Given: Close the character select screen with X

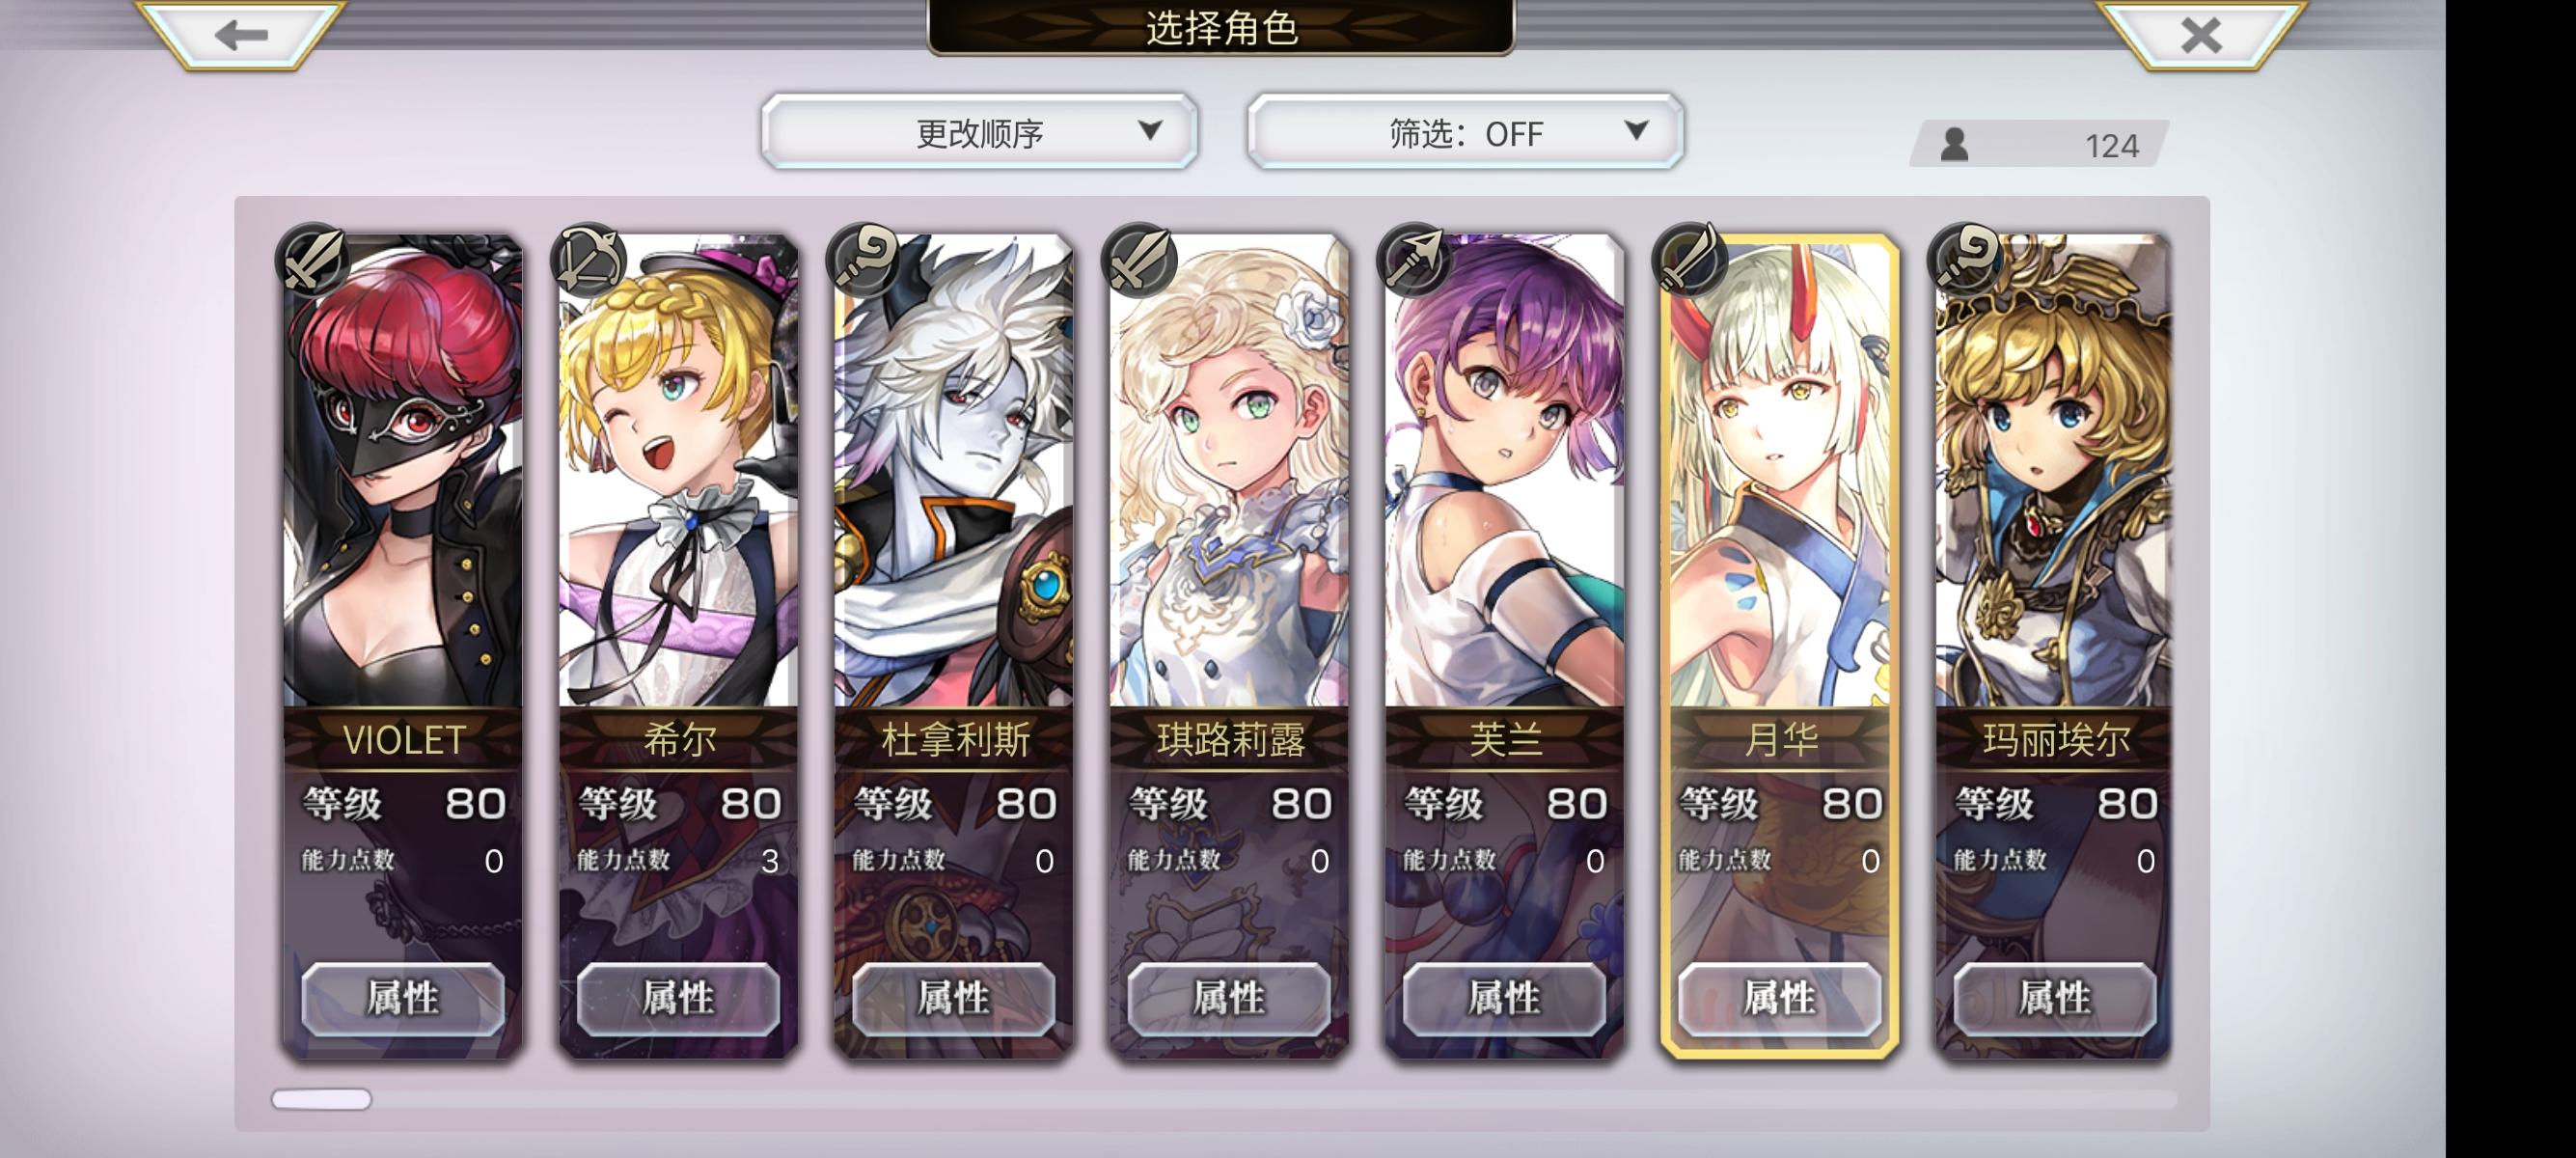Looking at the screenshot, I should coord(2201,35).
